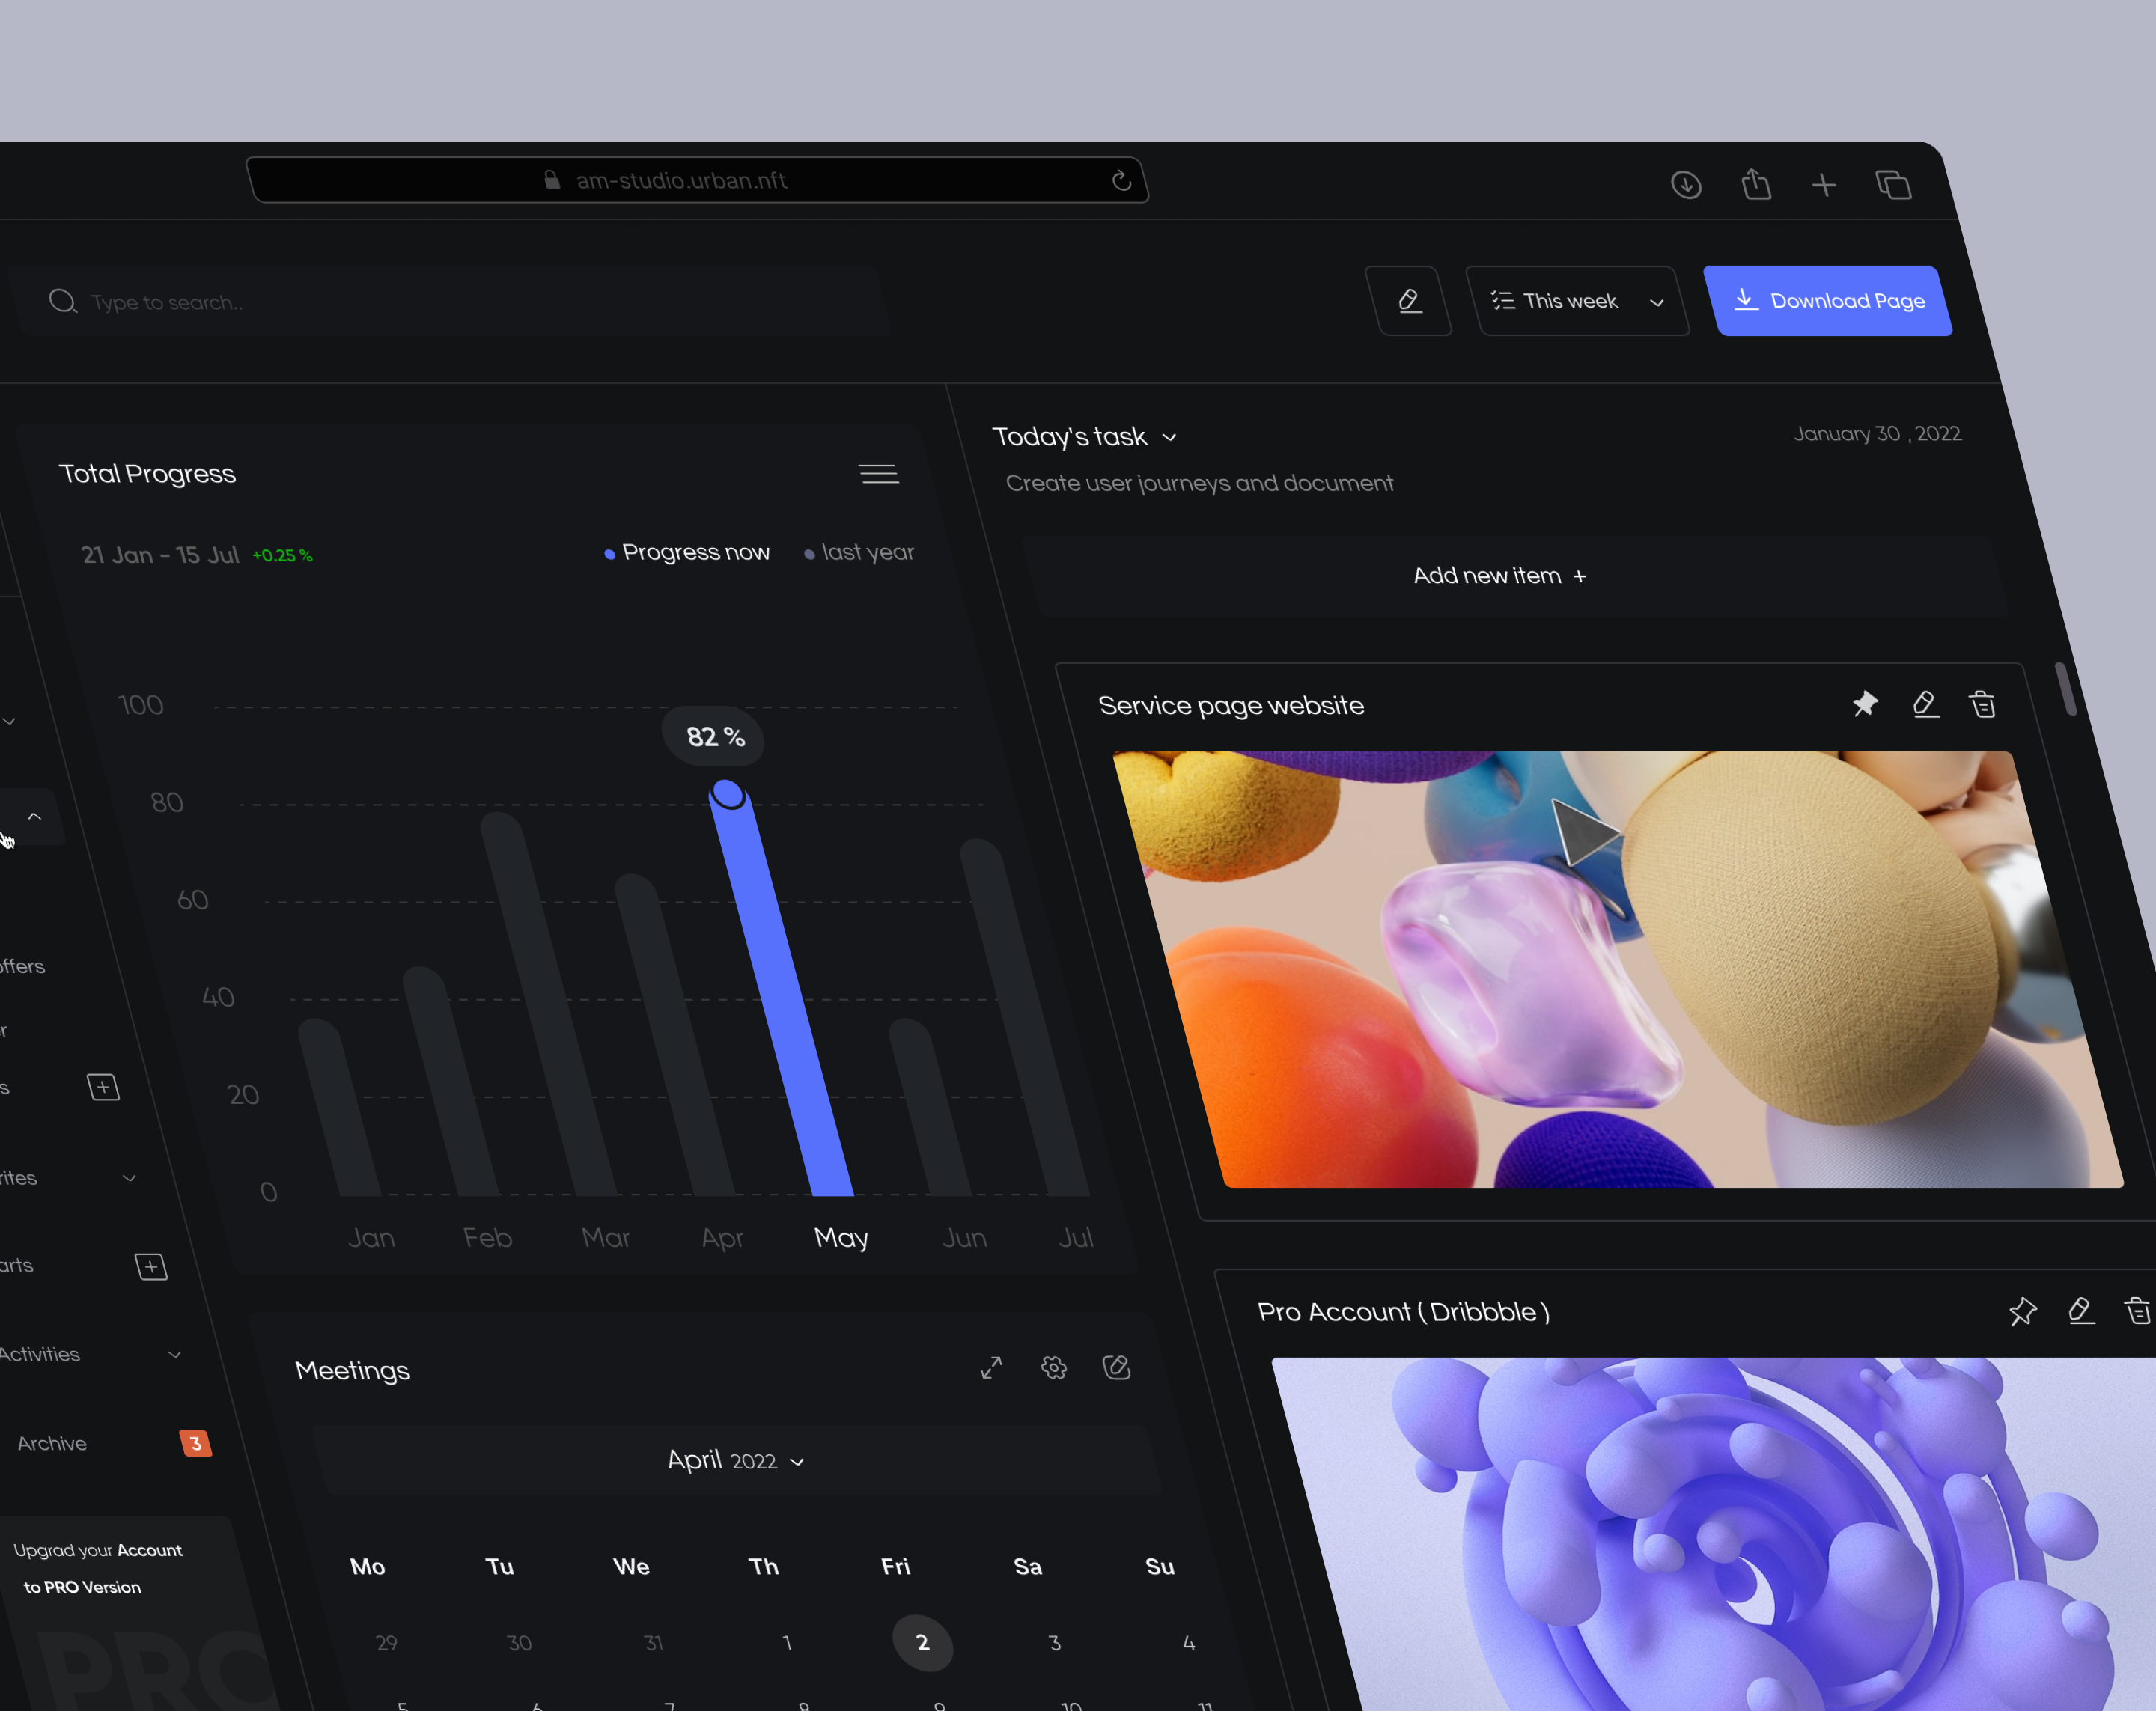Click the Archive badge showing 3
The height and width of the screenshot is (1711, 2156).
(196, 1443)
